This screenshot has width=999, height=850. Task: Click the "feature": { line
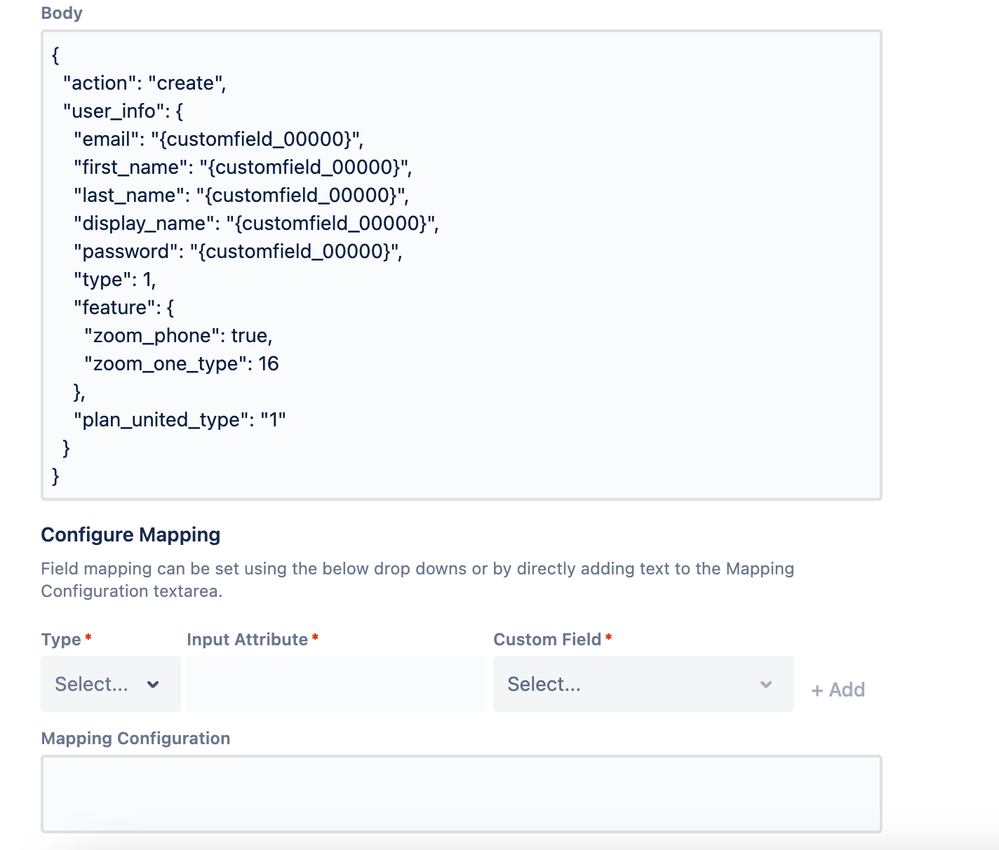pyautogui.click(x=124, y=307)
